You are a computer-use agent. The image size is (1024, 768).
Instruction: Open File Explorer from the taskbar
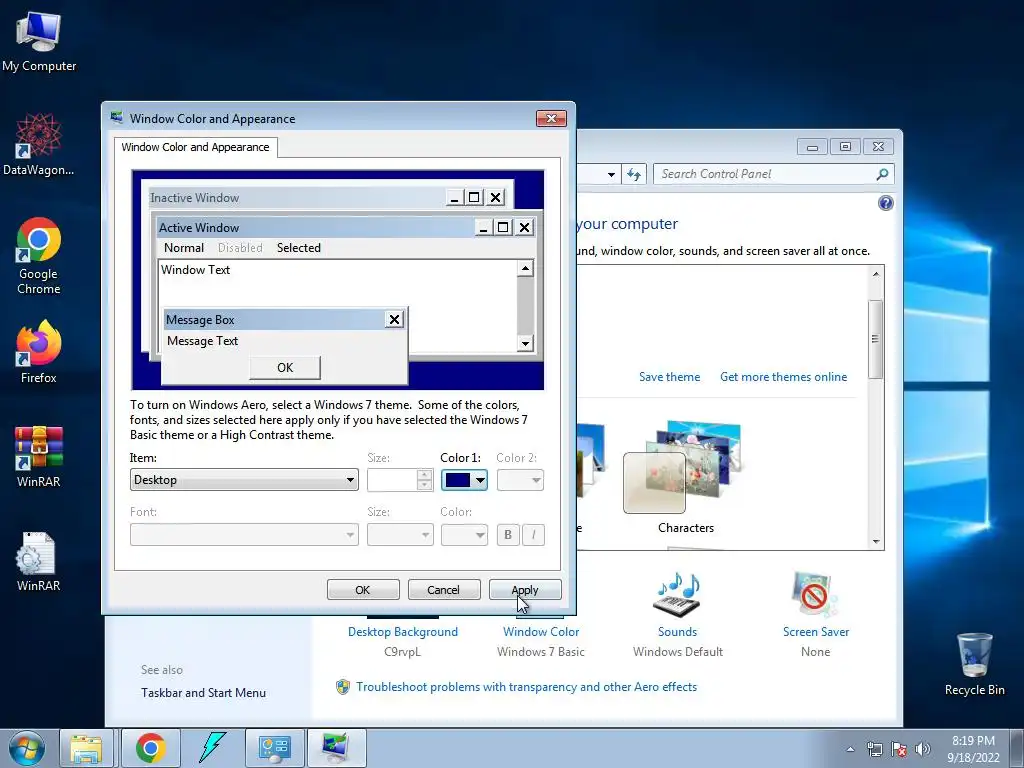click(86, 748)
